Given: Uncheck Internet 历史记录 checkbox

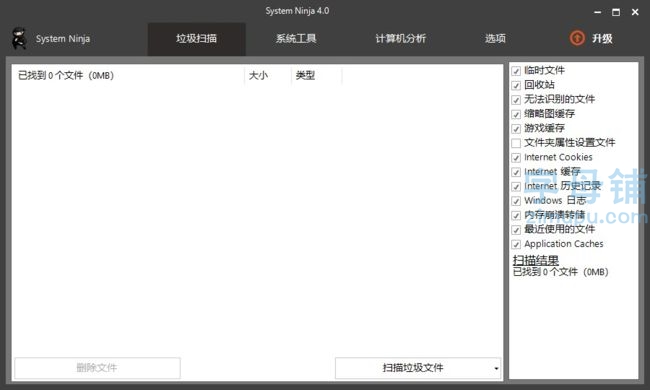Looking at the screenshot, I should pyautogui.click(x=516, y=187).
